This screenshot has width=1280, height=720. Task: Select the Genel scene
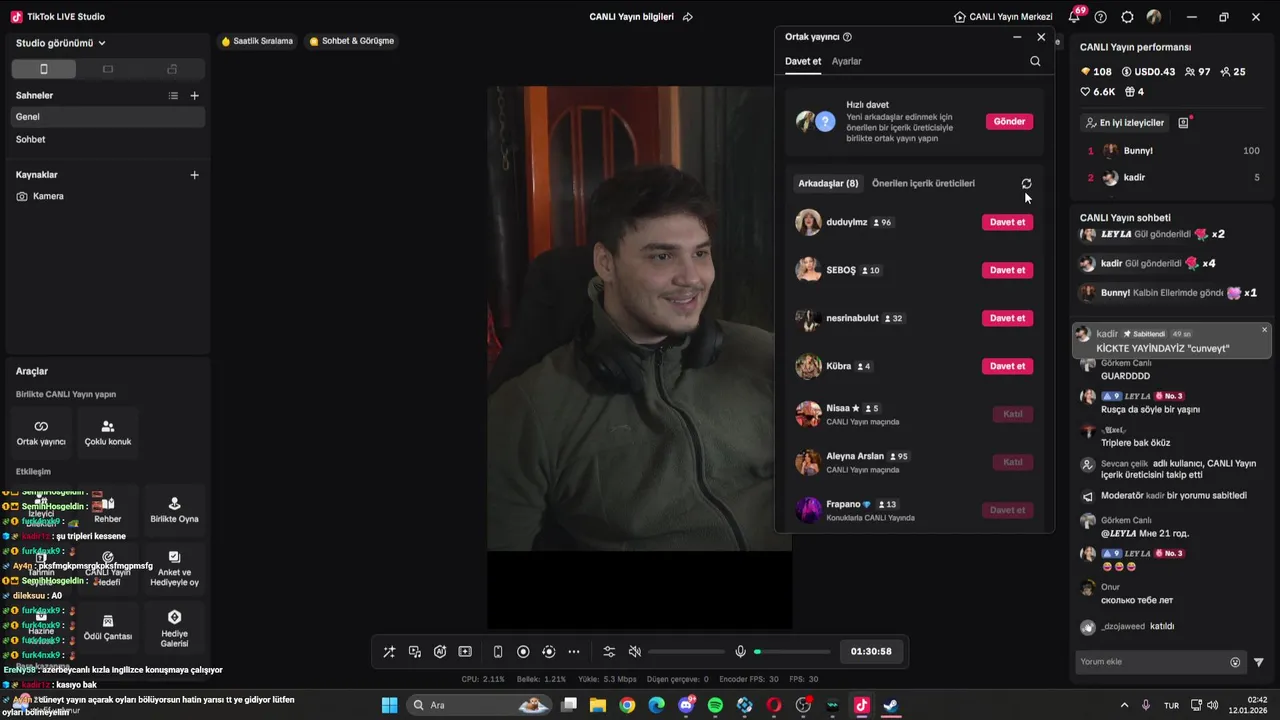[108, 117]
